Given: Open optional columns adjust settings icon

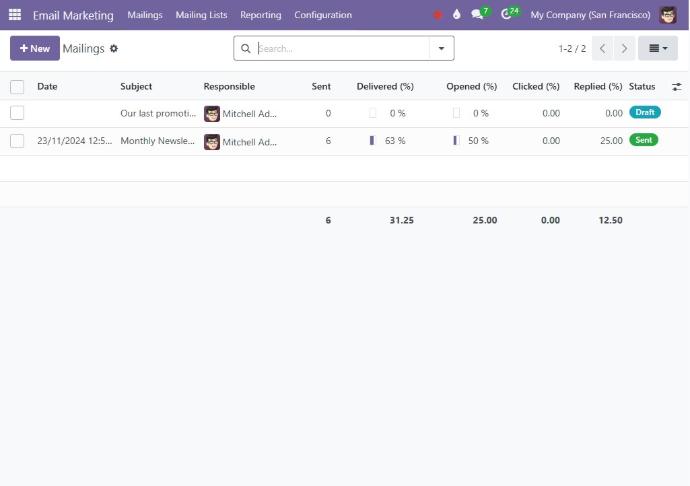Looking at the screenshot, I should 676,87.
